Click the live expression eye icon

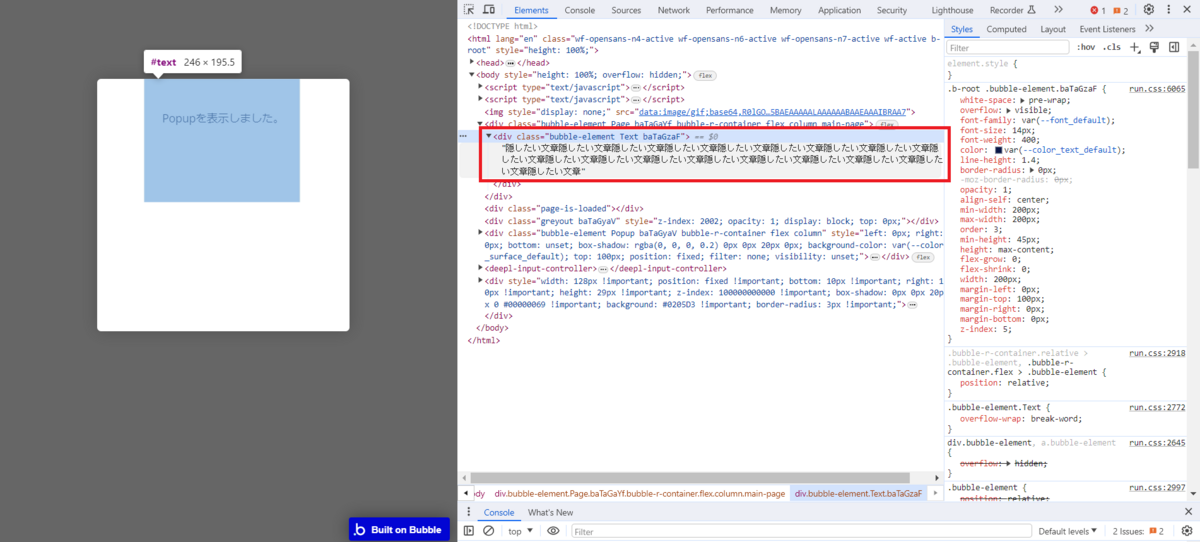(x=553, y=531)
